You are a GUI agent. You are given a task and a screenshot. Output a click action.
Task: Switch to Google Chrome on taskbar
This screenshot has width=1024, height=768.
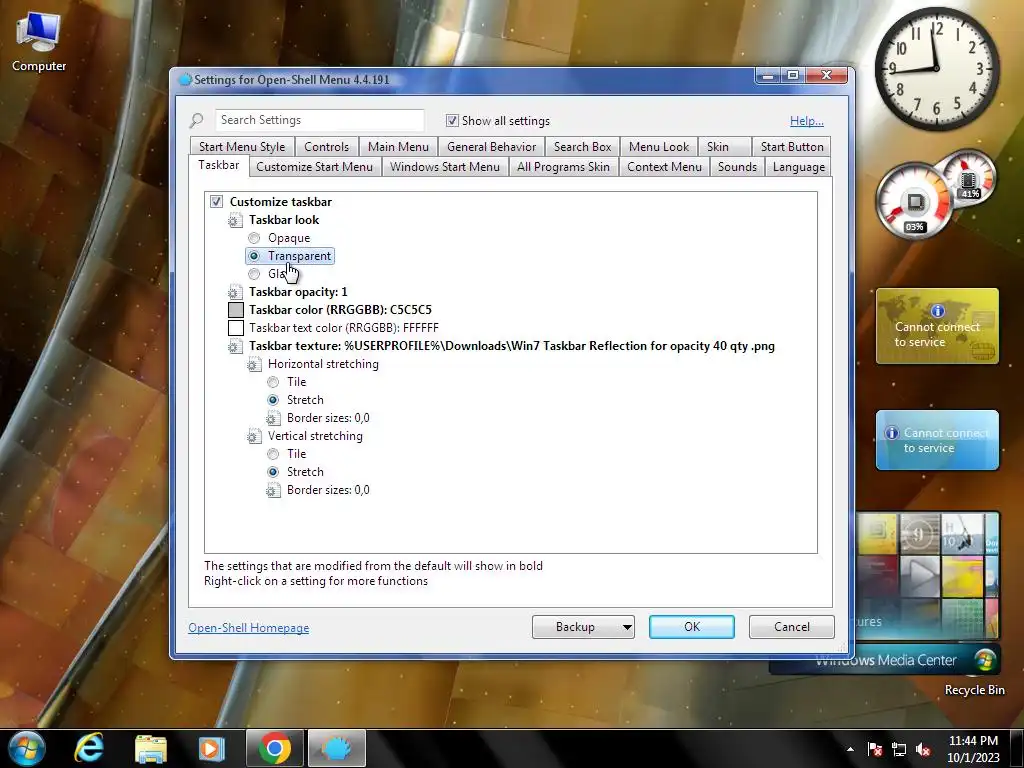274,748
